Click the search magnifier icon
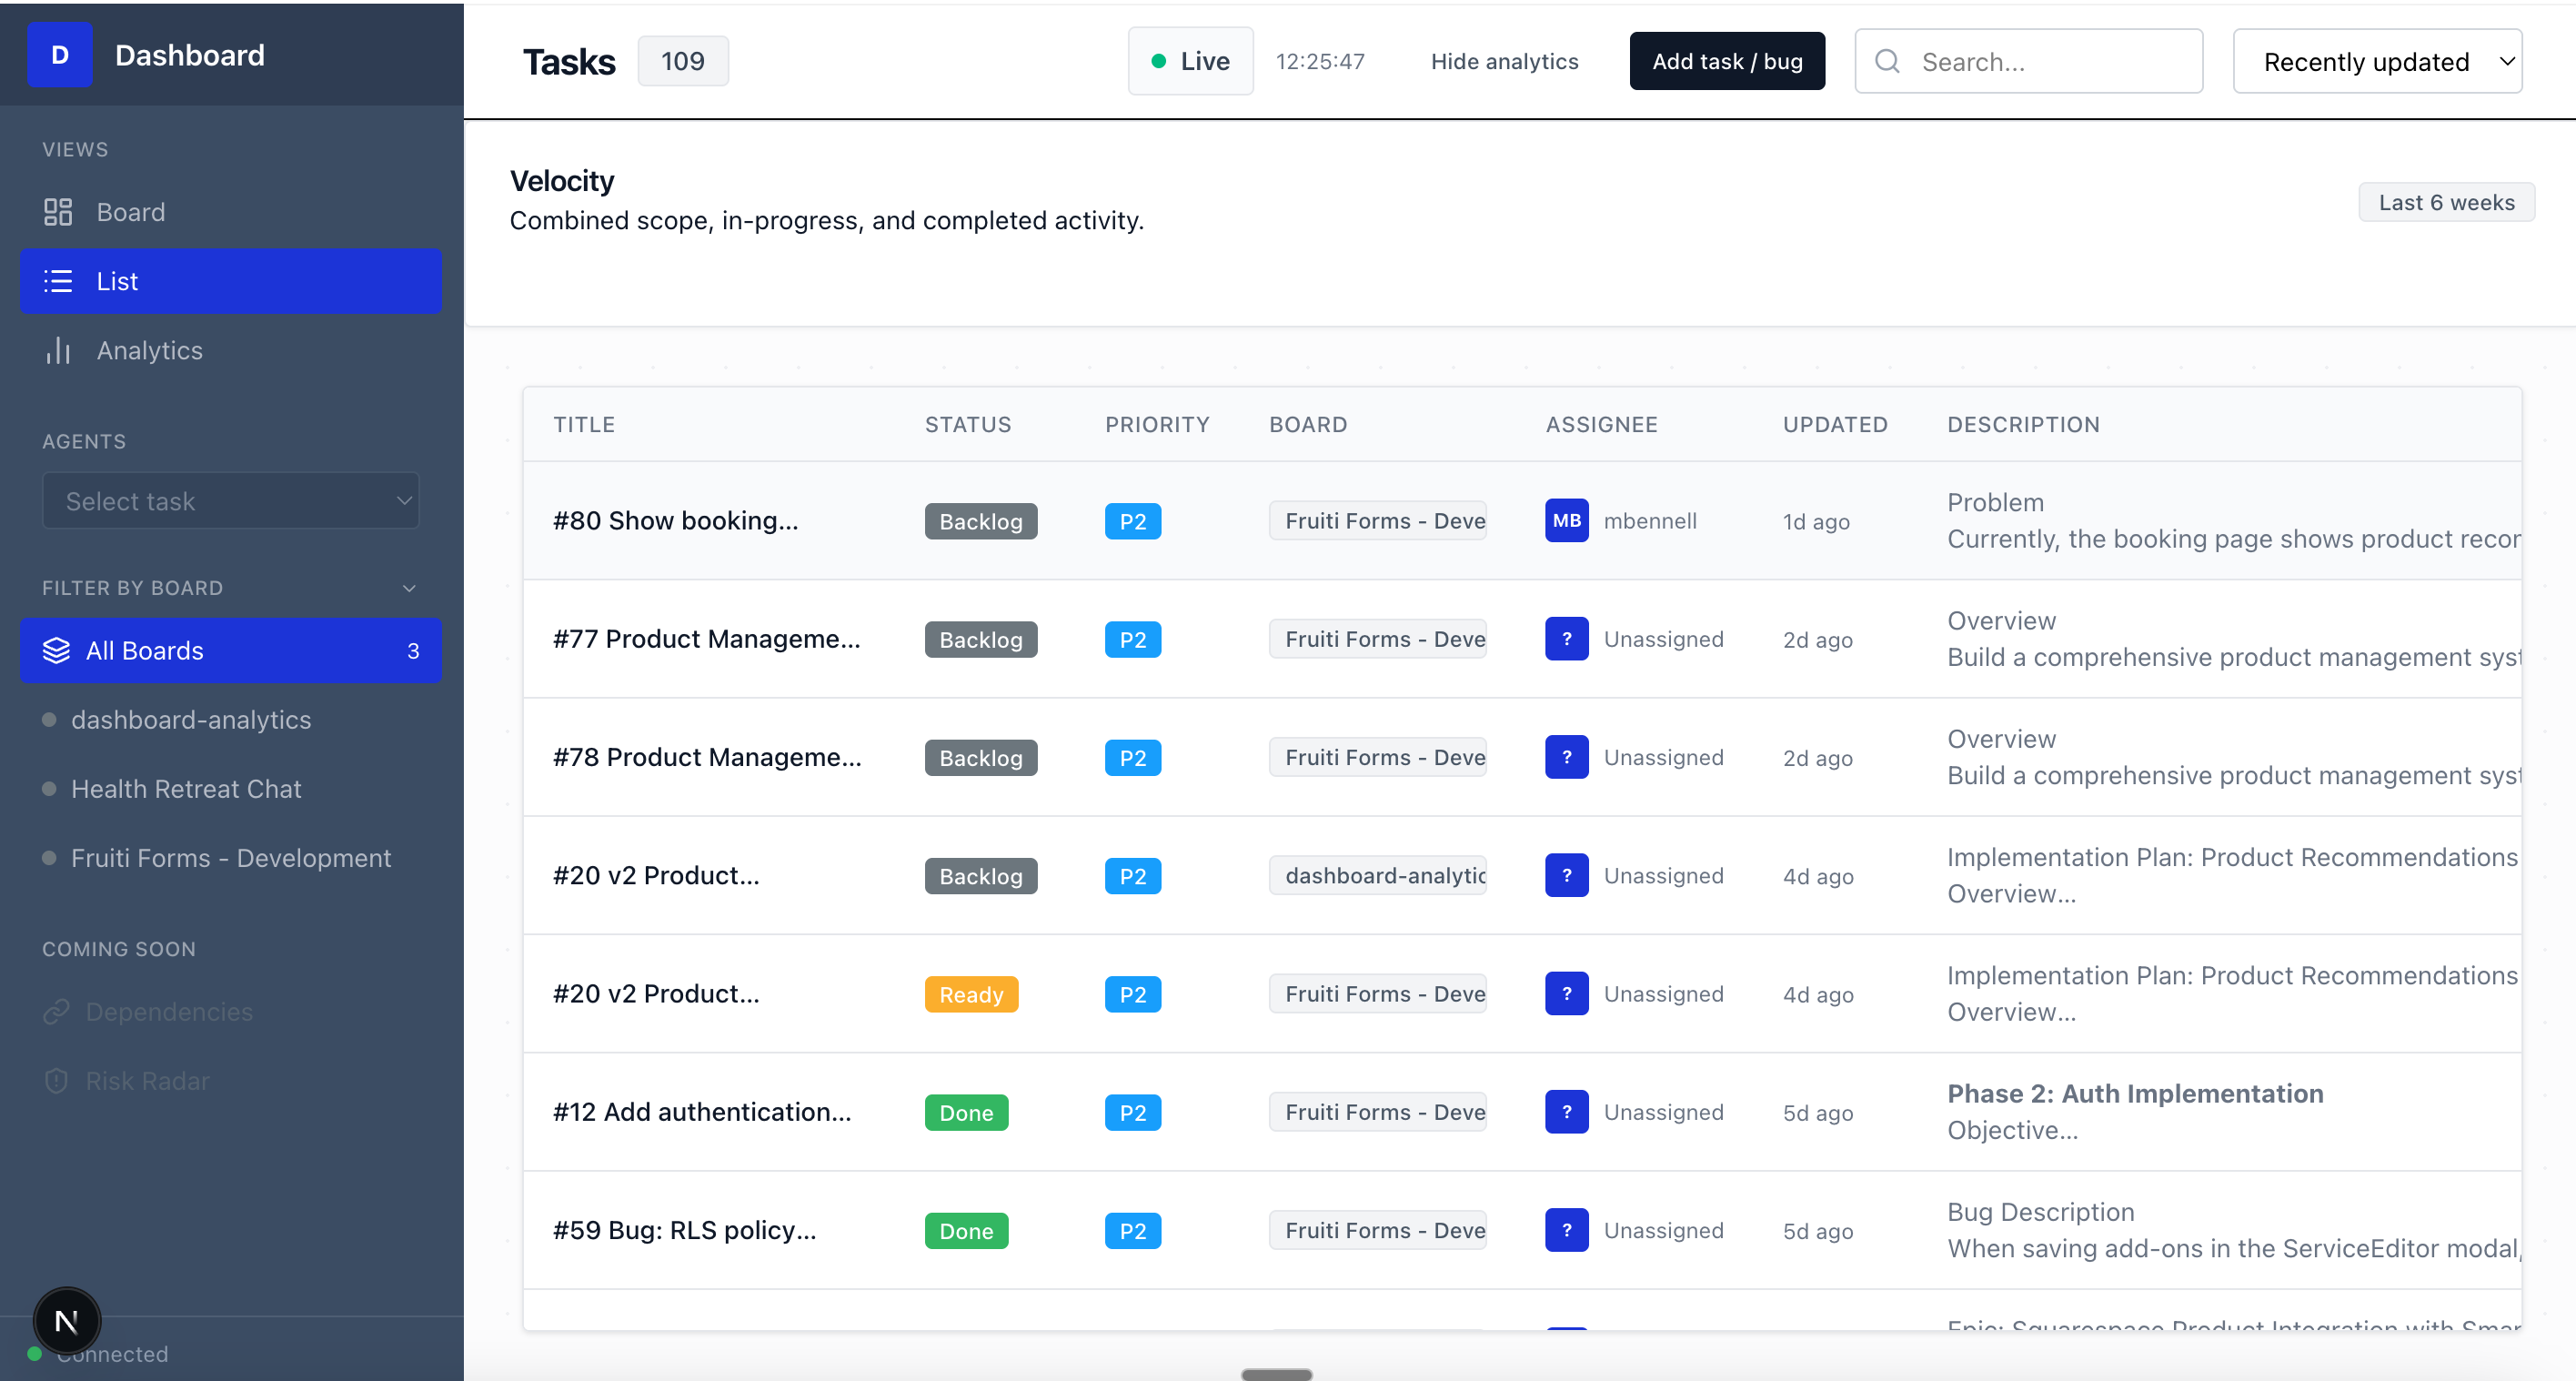 click(x=1887, y=62)
